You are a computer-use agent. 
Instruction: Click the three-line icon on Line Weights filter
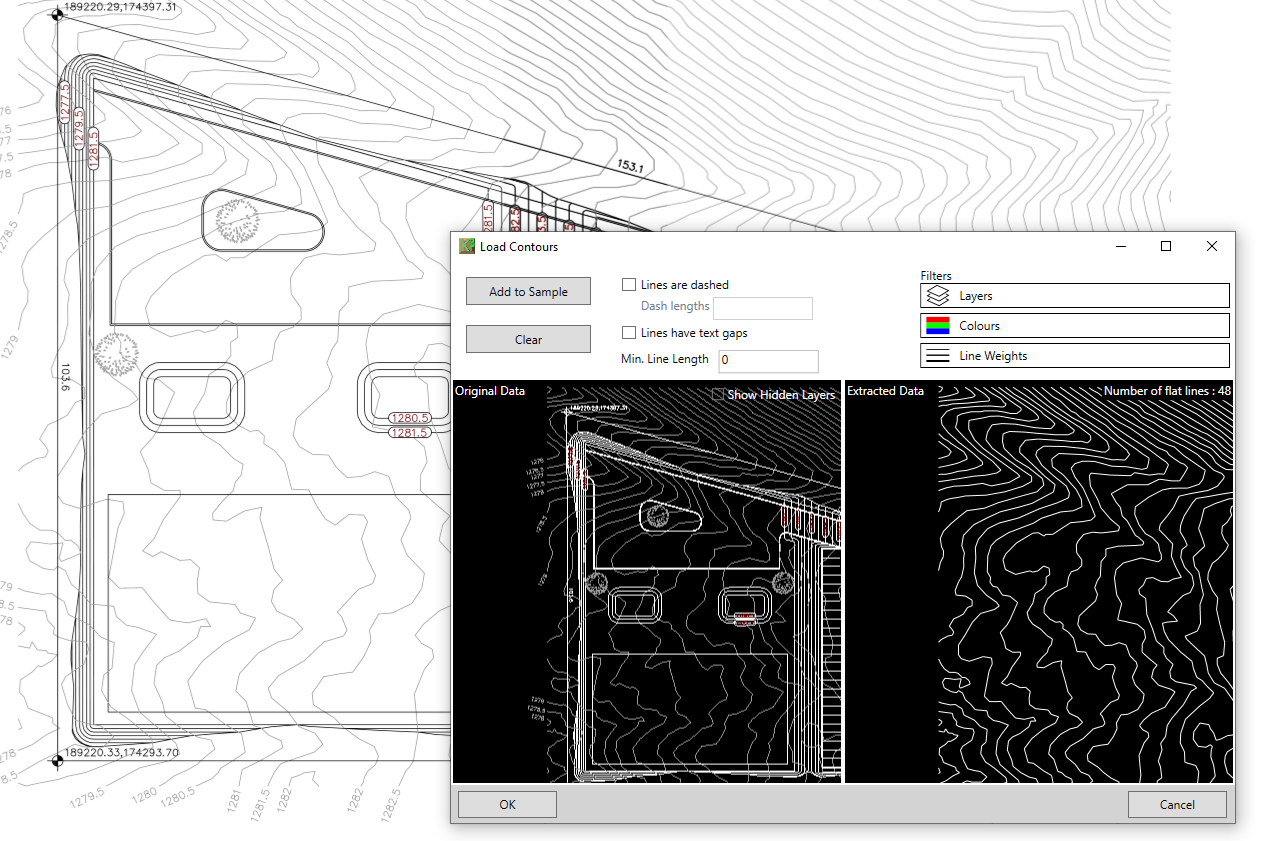click(937, 355)
